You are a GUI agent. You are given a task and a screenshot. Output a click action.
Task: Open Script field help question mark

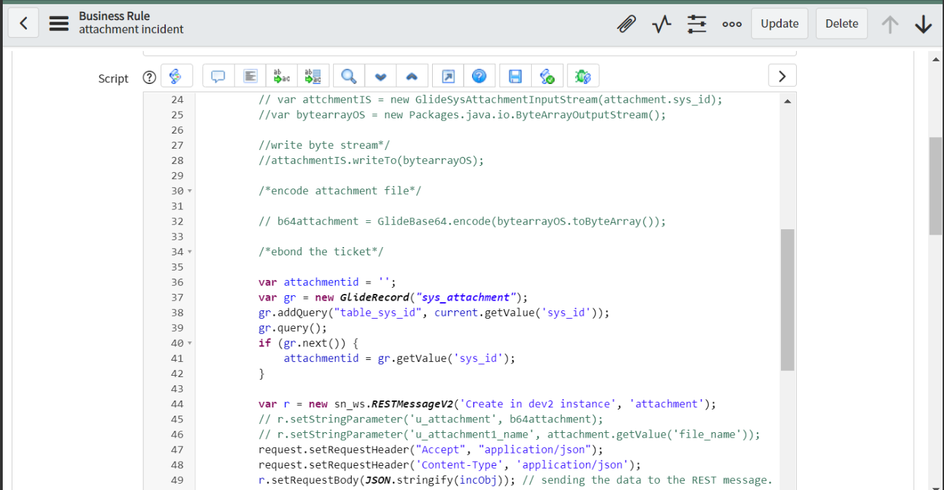pyautogui.click(x=149, y=77)
